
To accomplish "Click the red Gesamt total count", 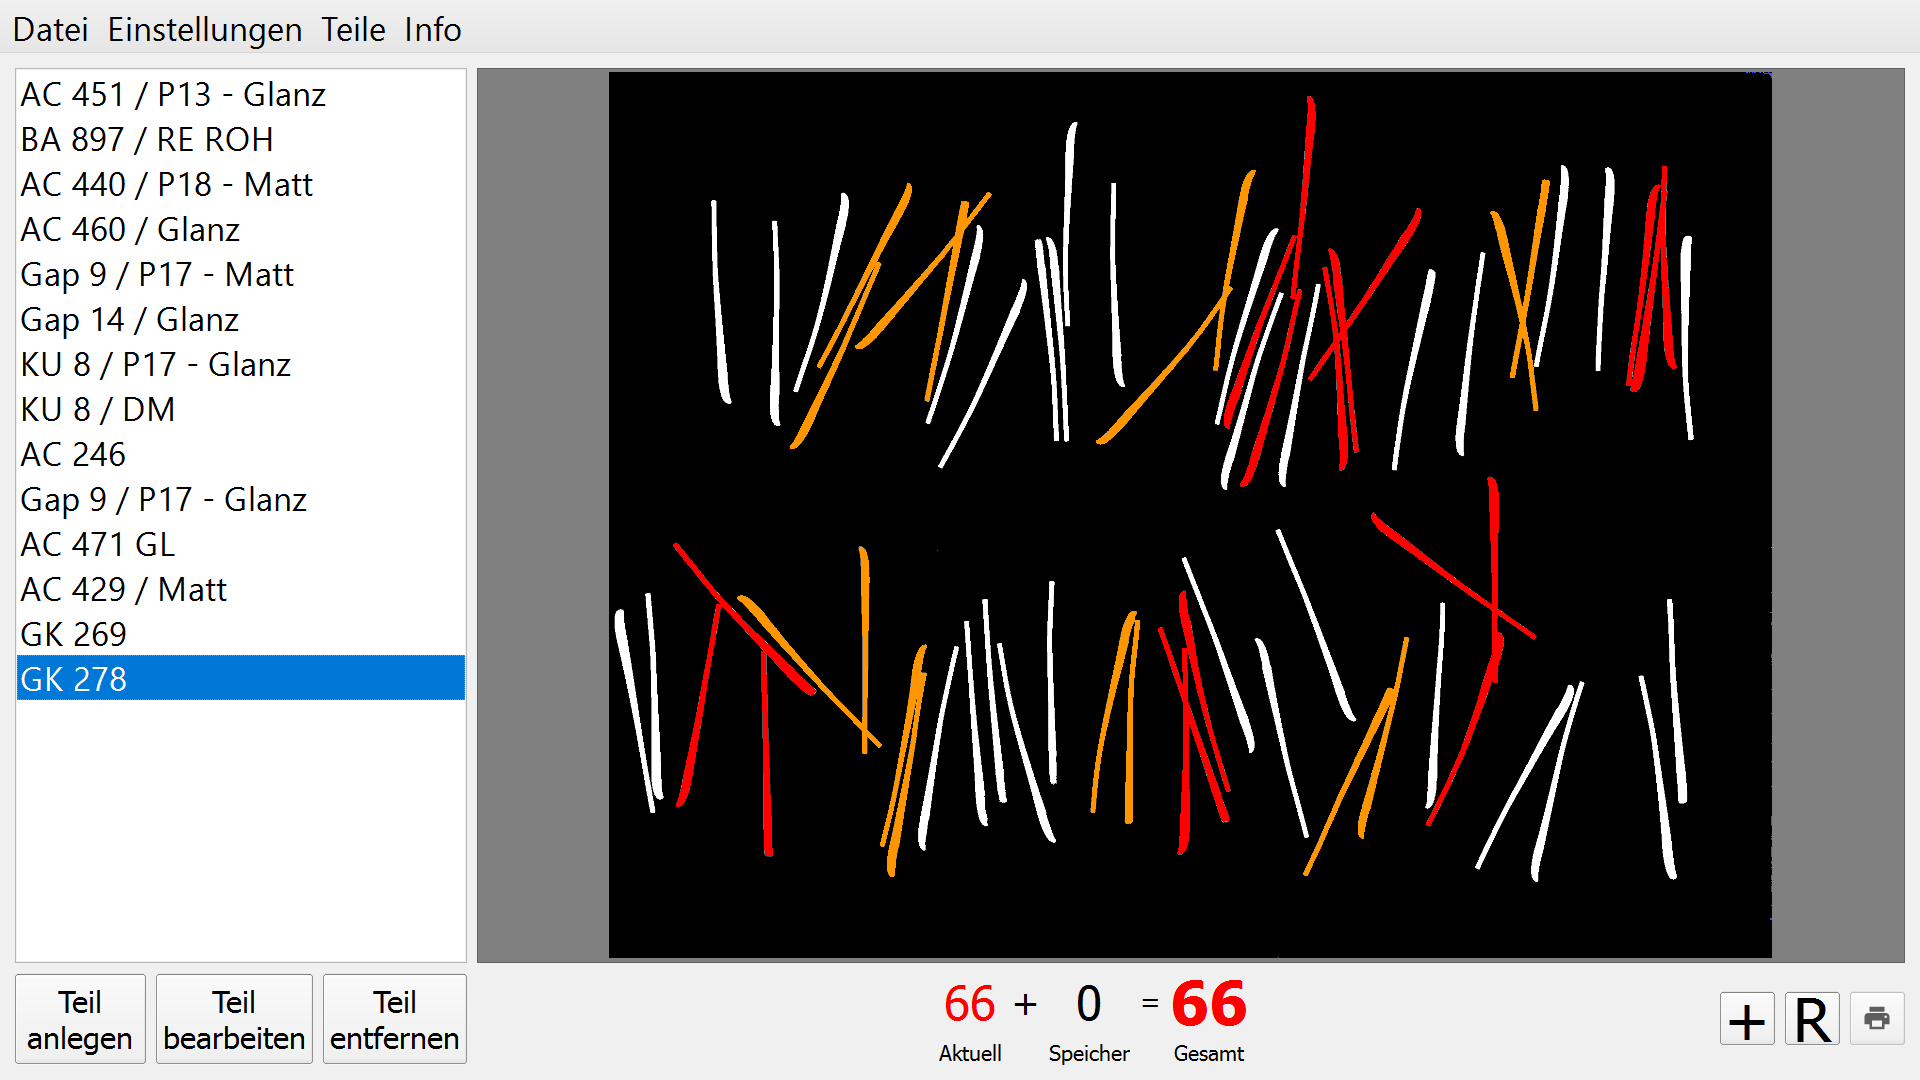I will tap(1209, 1004).
